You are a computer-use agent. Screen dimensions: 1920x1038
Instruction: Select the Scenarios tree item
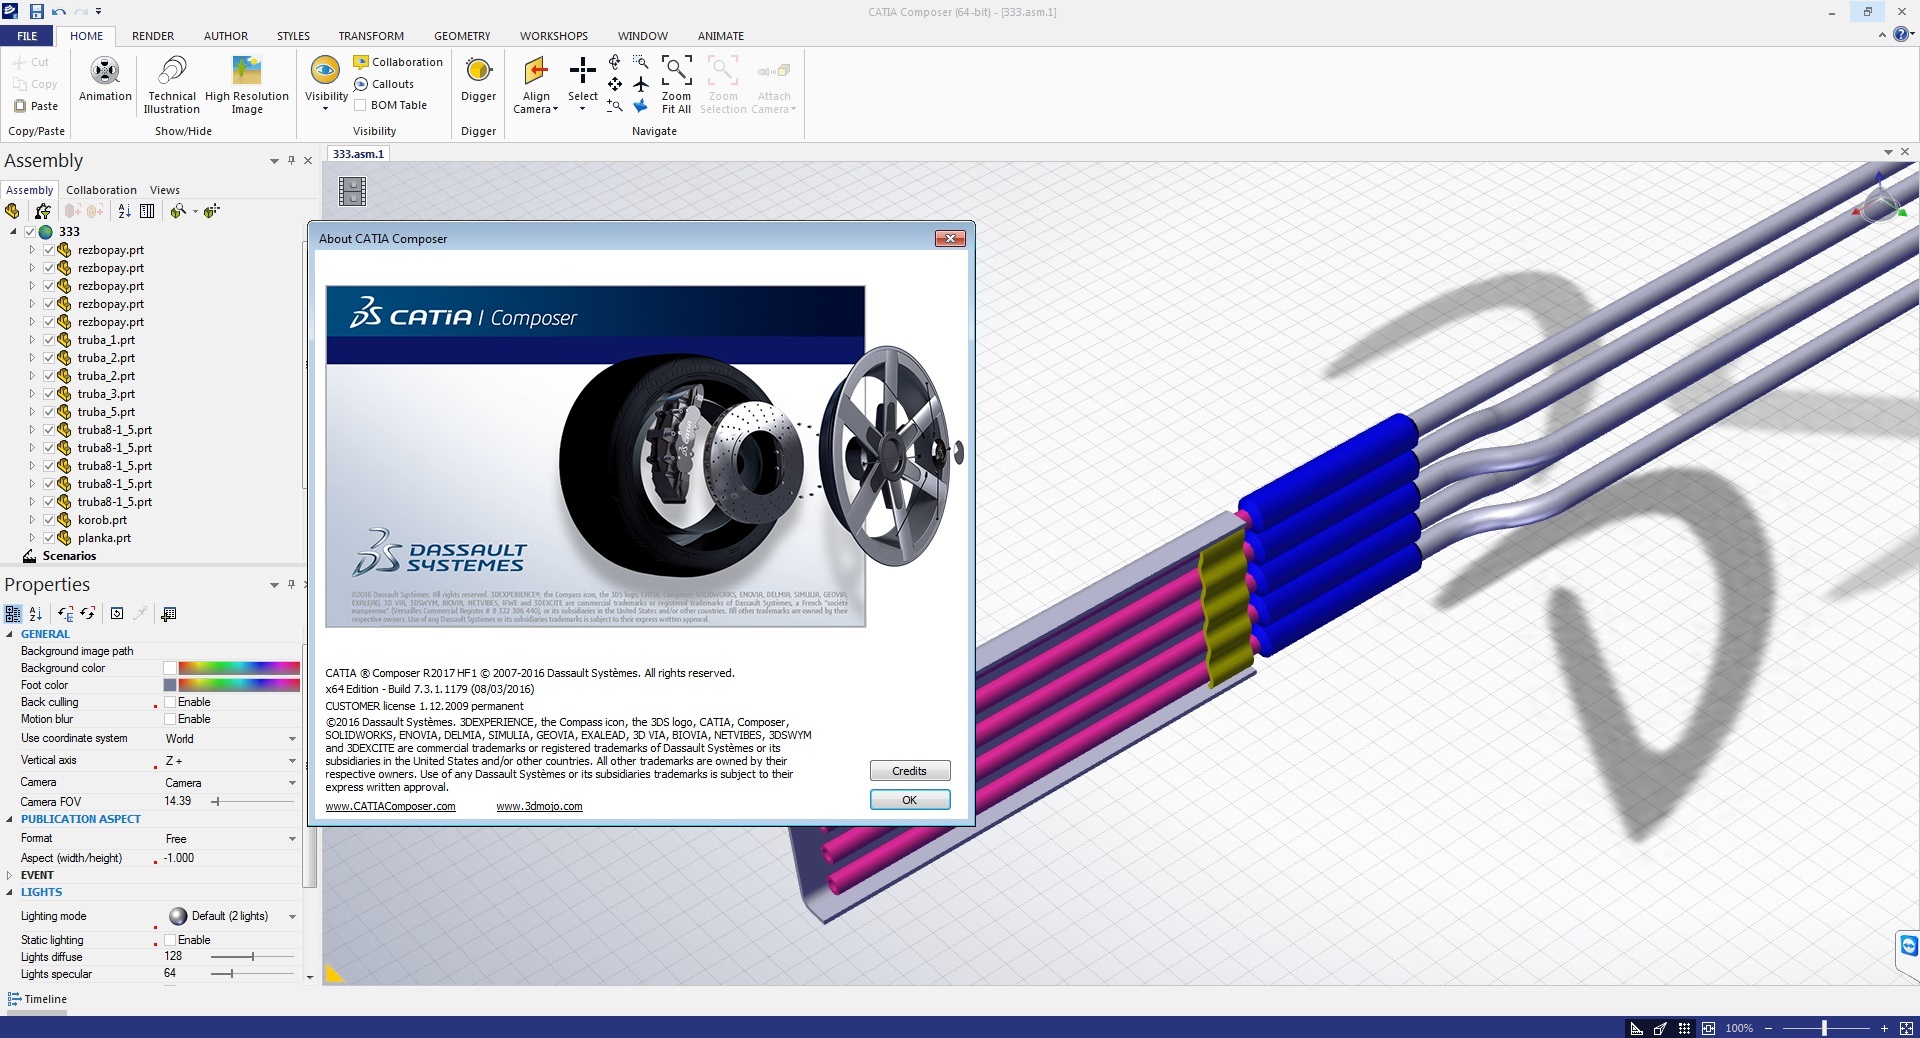[x=69, y=556]
